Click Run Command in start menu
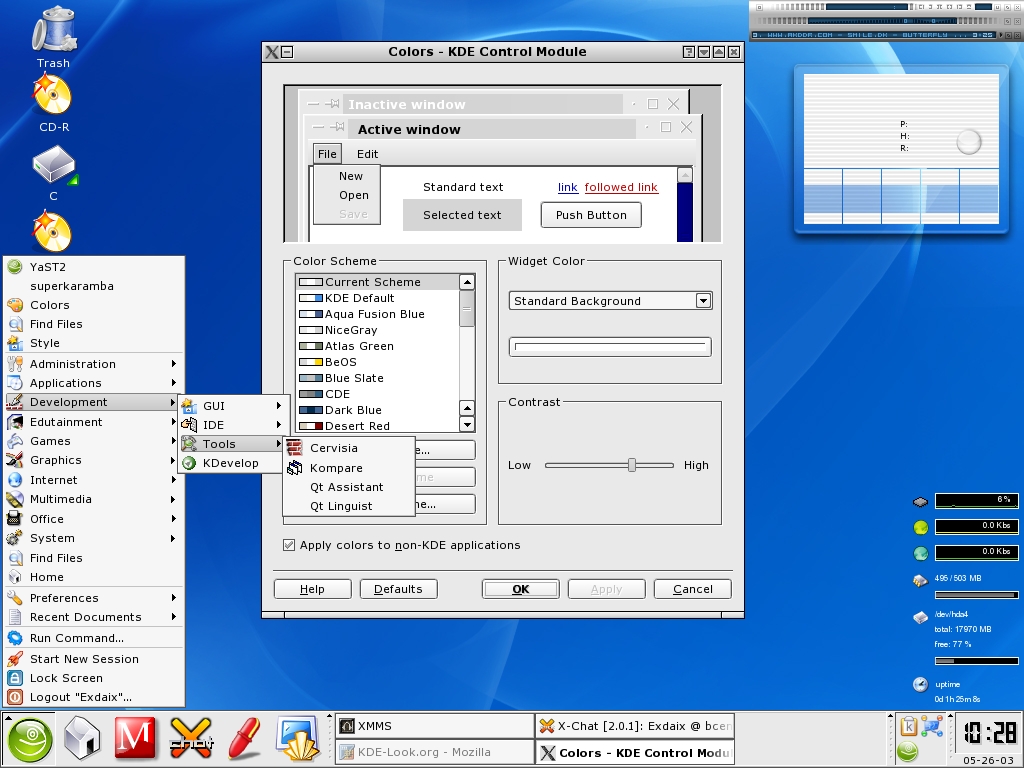Screen dimensions: 1024x768 coord(94,638)
